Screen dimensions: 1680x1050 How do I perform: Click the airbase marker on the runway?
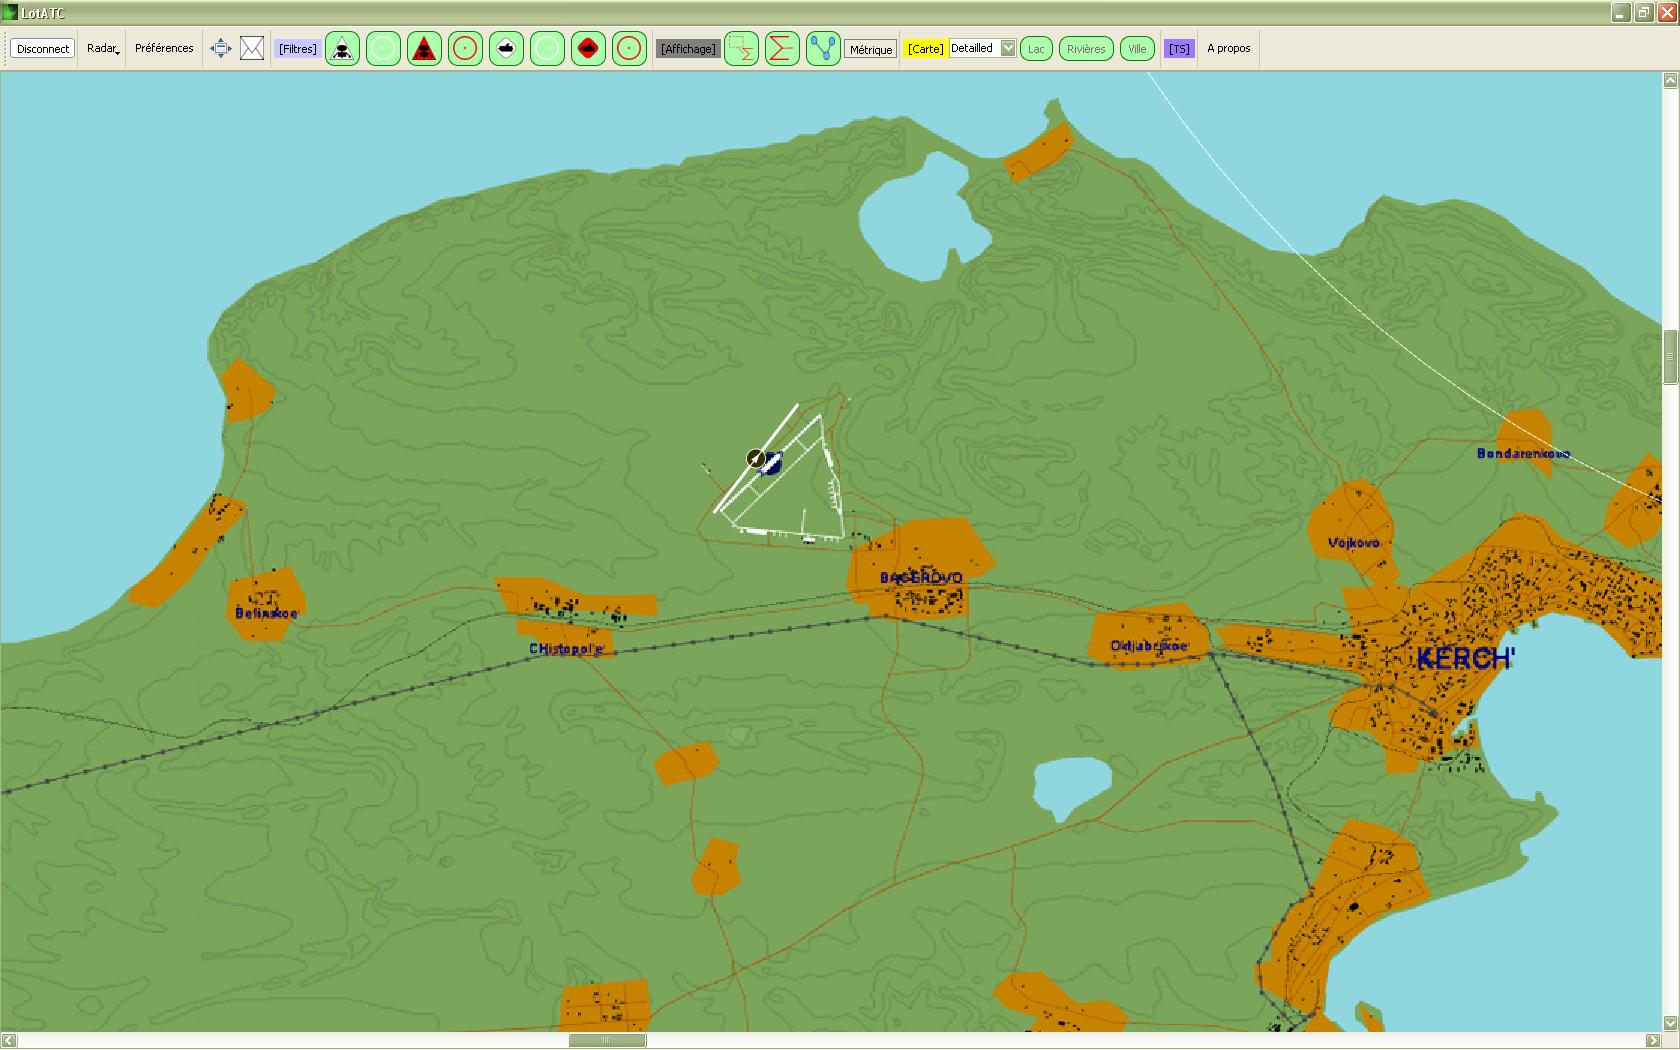point(757,459)
